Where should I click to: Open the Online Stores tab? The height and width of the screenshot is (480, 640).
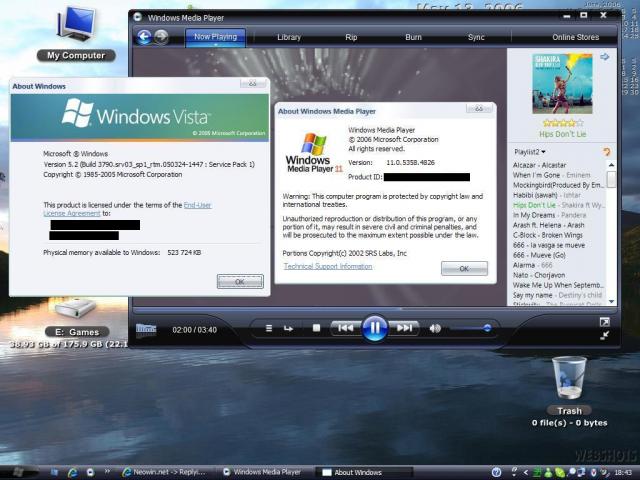click(576, 37)
